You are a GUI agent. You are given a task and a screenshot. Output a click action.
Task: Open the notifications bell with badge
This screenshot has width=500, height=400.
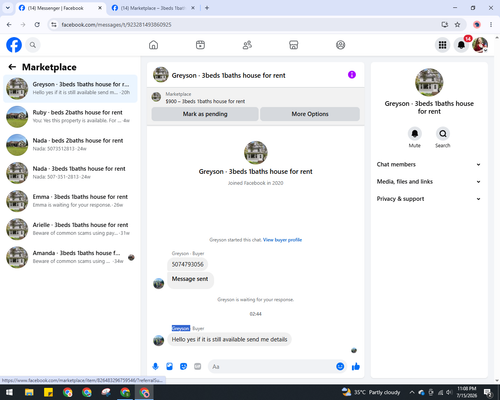coord(461,45)
